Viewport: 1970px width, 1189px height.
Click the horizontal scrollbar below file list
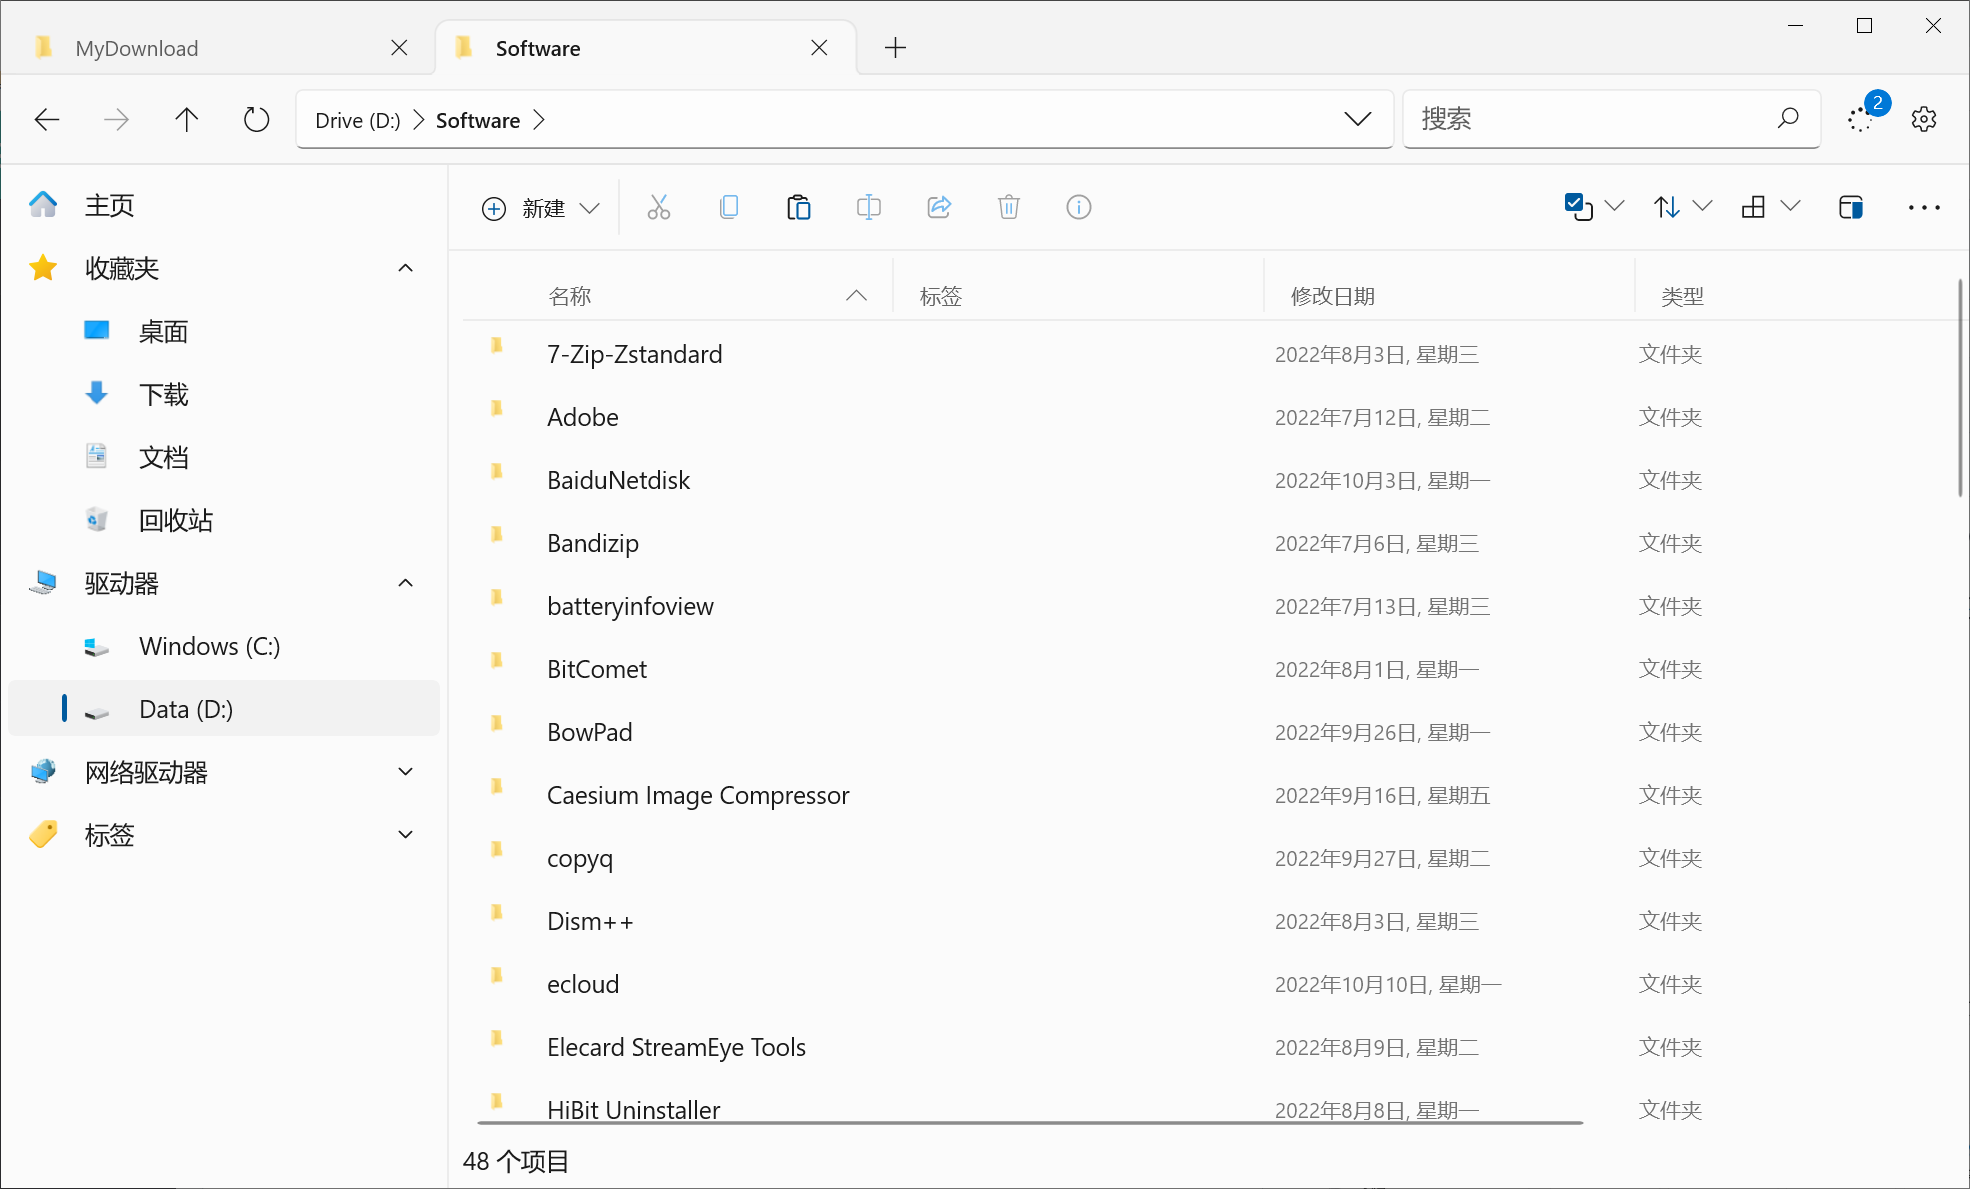pos(1030,1123)
